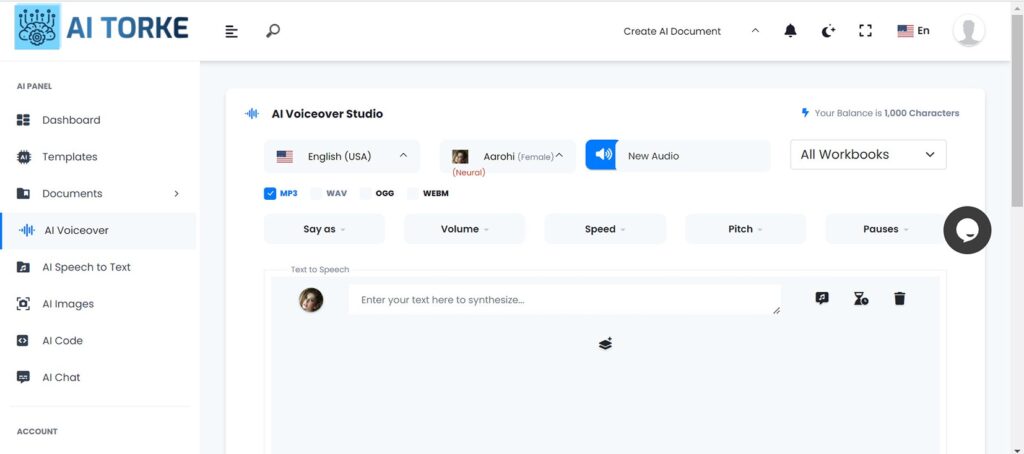Open the Volume dropdown
This screenshot has width=1024, height=454.
tap(464, 229)
